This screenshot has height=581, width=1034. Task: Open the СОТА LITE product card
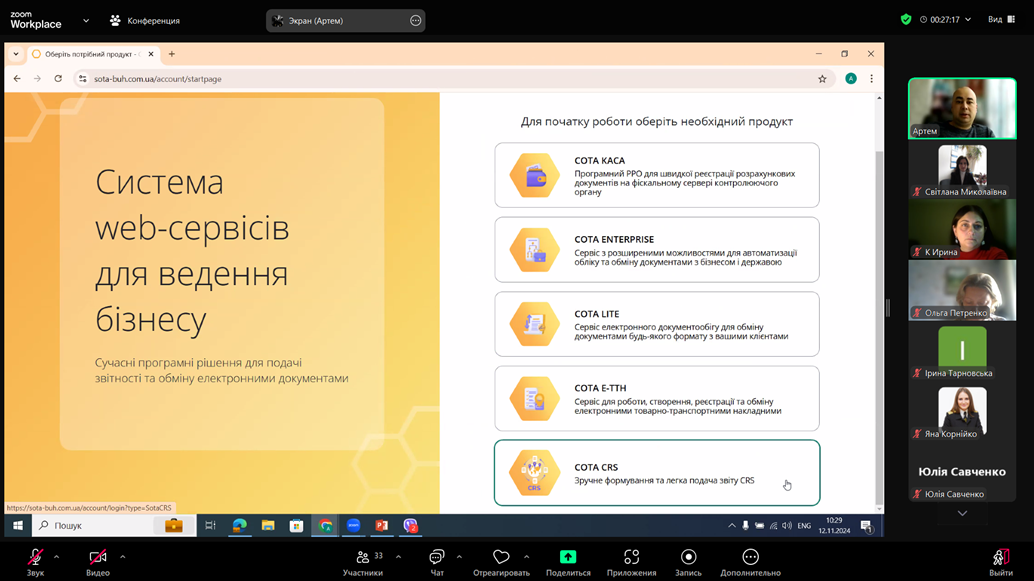point(657,324)
